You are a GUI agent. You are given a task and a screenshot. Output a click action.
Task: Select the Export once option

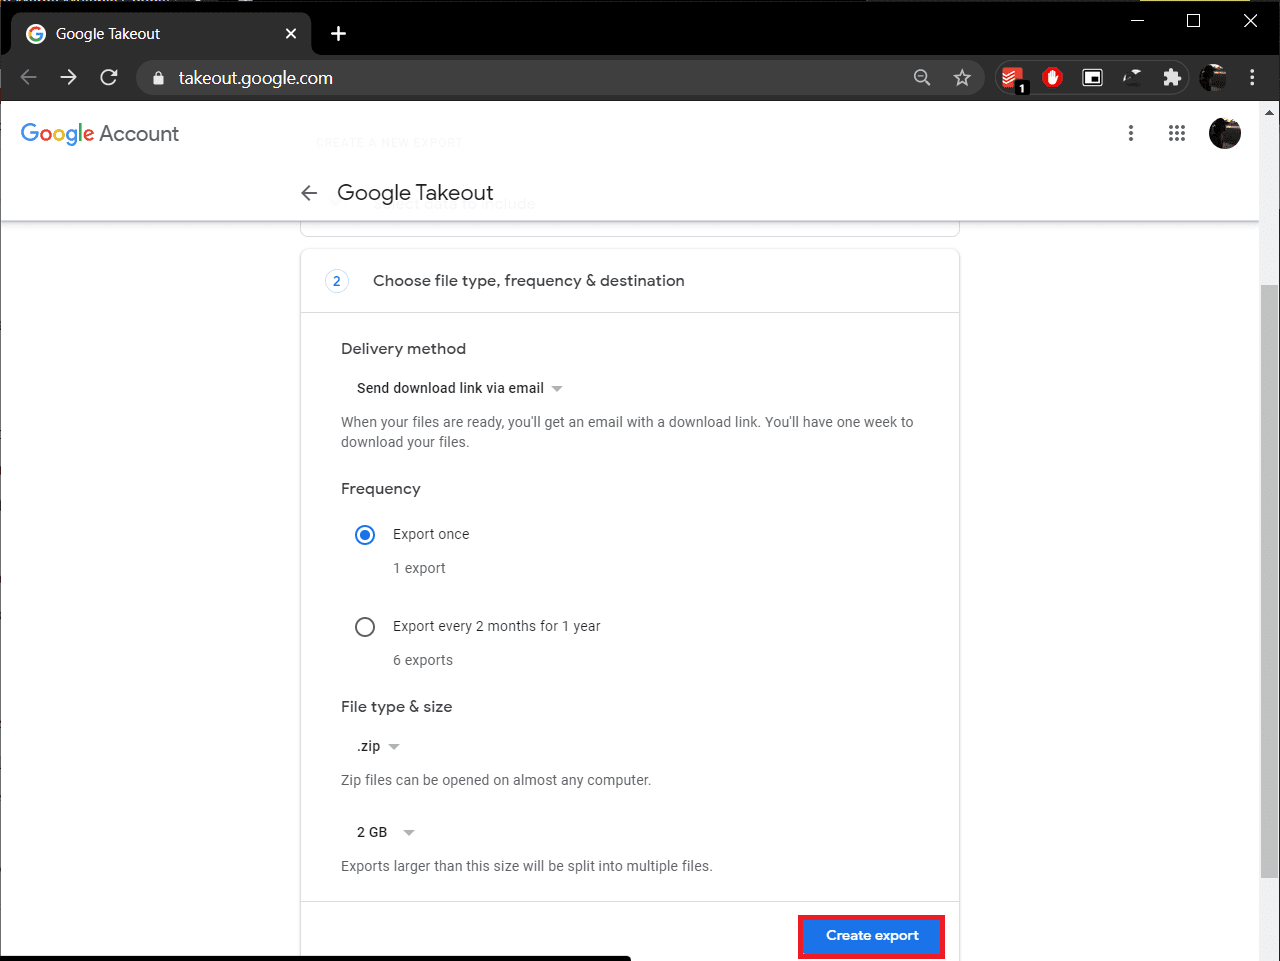[365, 535]
